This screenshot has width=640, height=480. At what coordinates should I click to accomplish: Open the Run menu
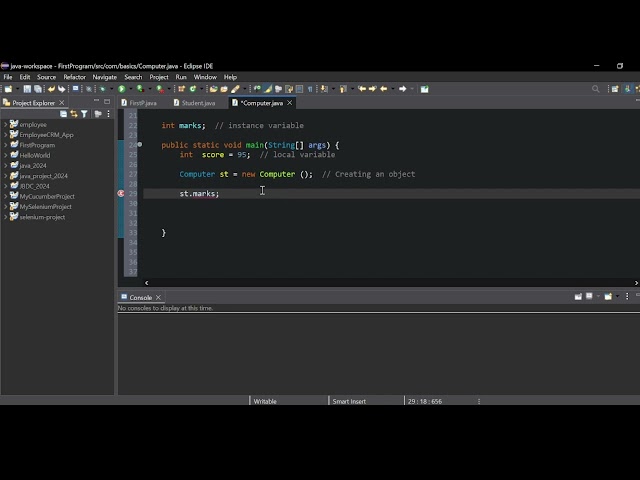181,77
